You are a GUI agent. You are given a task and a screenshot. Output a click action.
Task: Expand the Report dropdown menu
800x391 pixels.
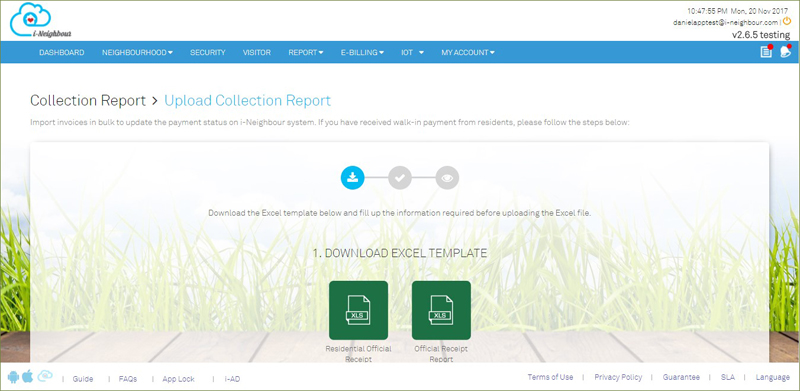306,53
